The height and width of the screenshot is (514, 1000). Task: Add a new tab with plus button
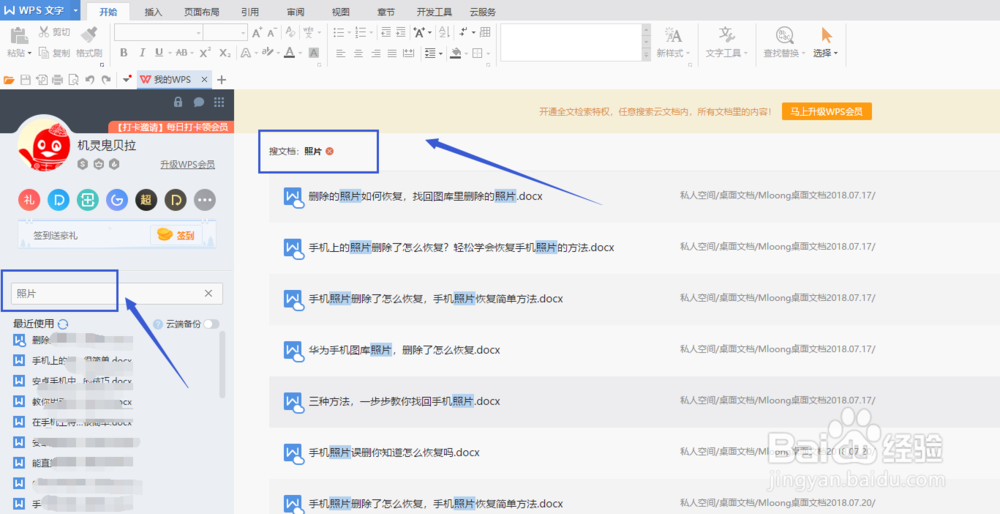pos(221,80)
